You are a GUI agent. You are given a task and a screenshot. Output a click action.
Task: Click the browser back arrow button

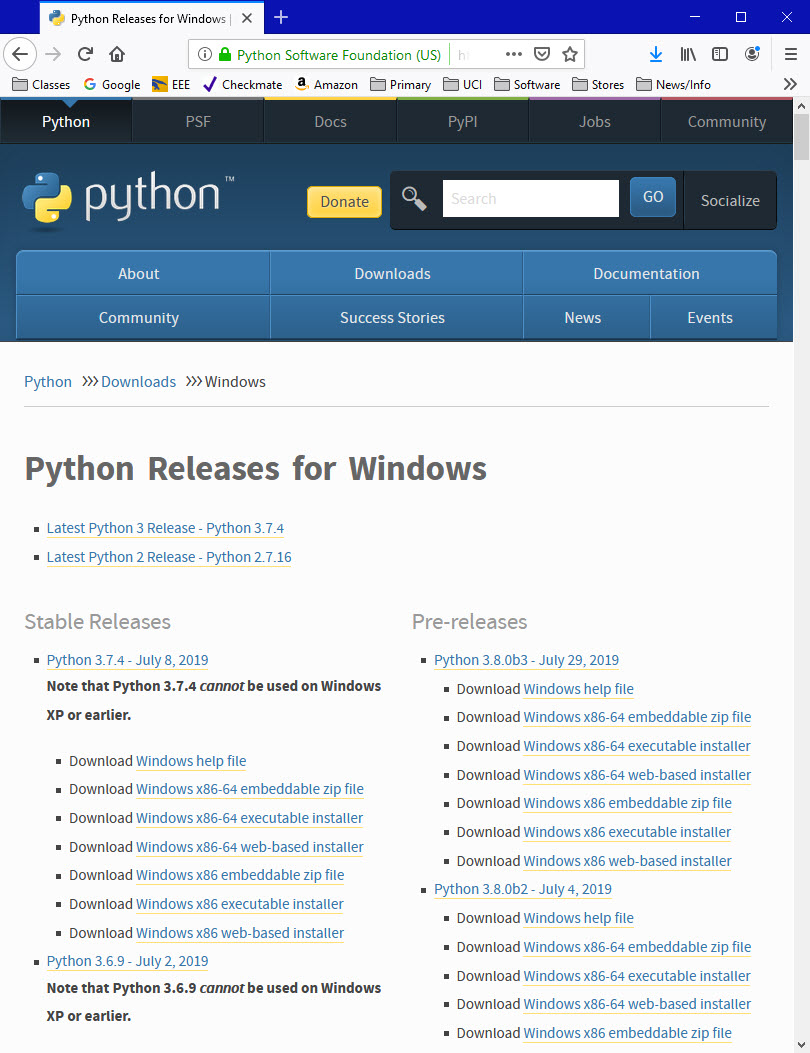point(20,54)
